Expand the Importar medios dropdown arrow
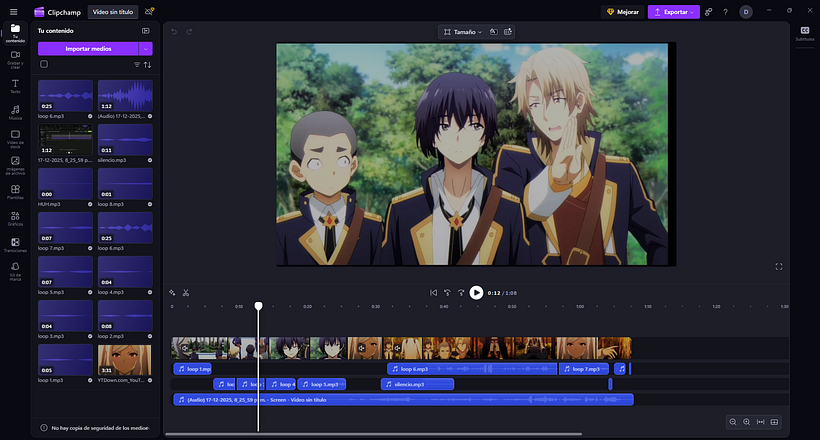Screen dimensions: 820x440 146,48
